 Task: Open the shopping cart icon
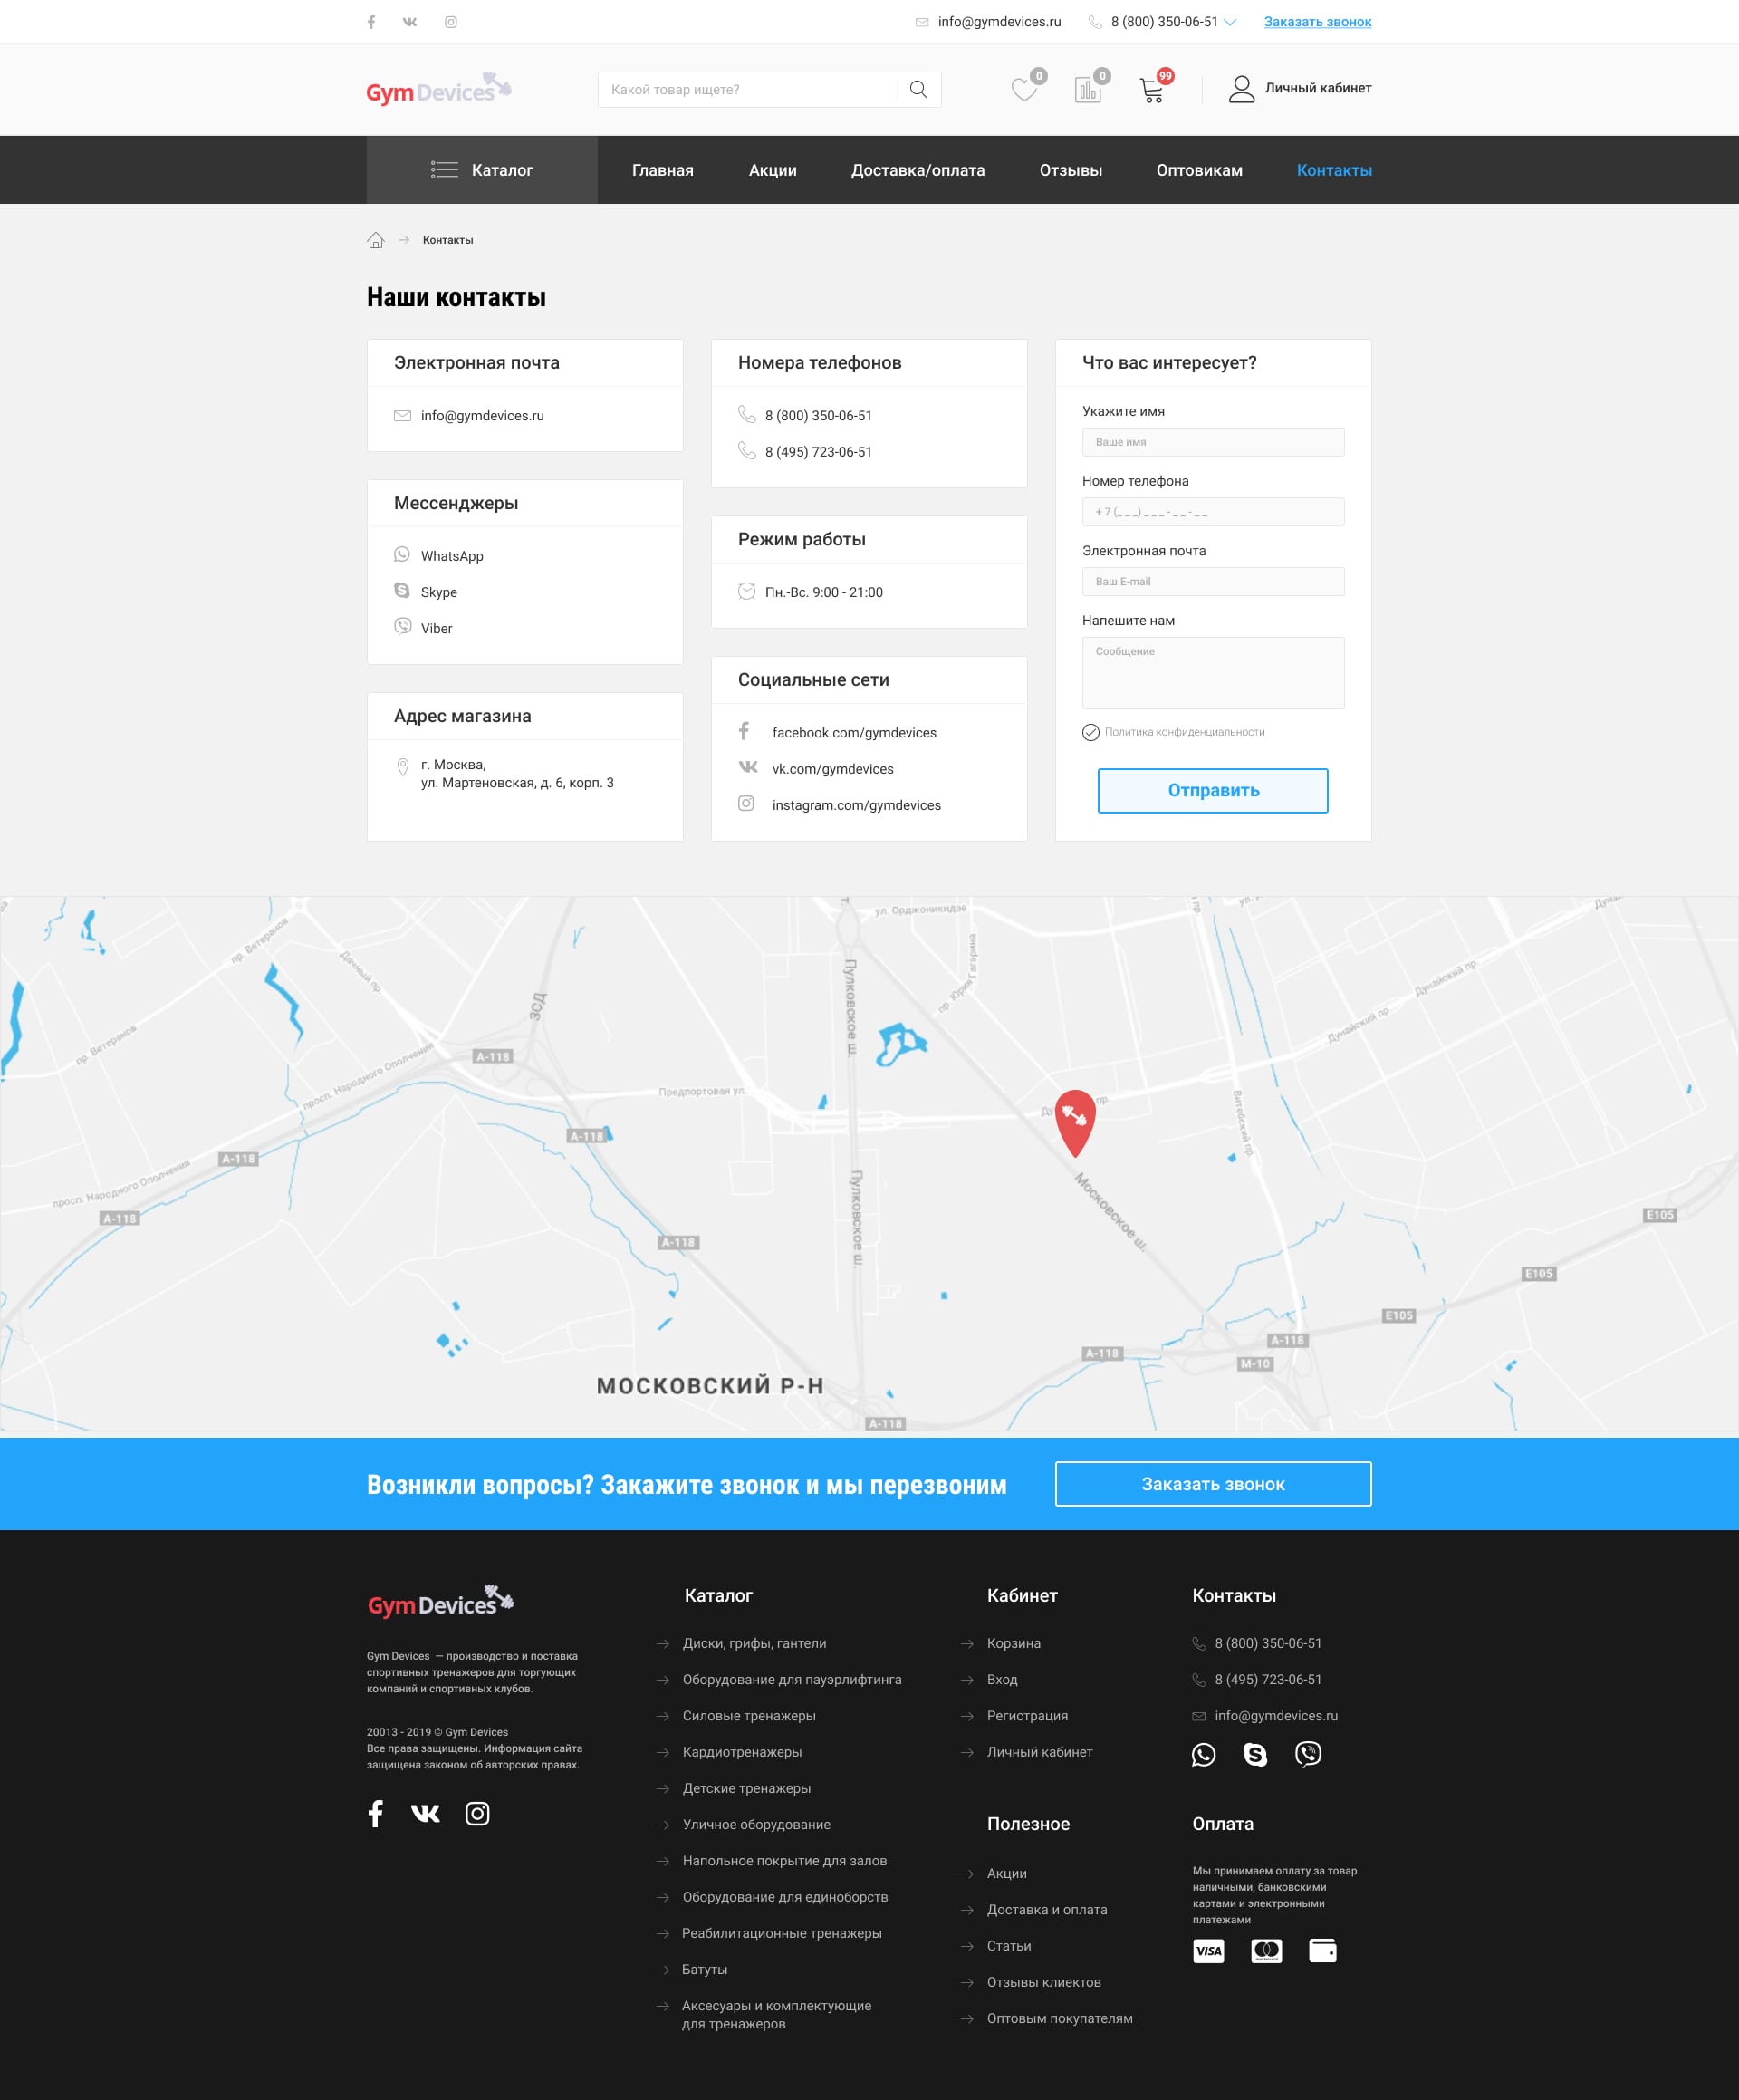1150,88
